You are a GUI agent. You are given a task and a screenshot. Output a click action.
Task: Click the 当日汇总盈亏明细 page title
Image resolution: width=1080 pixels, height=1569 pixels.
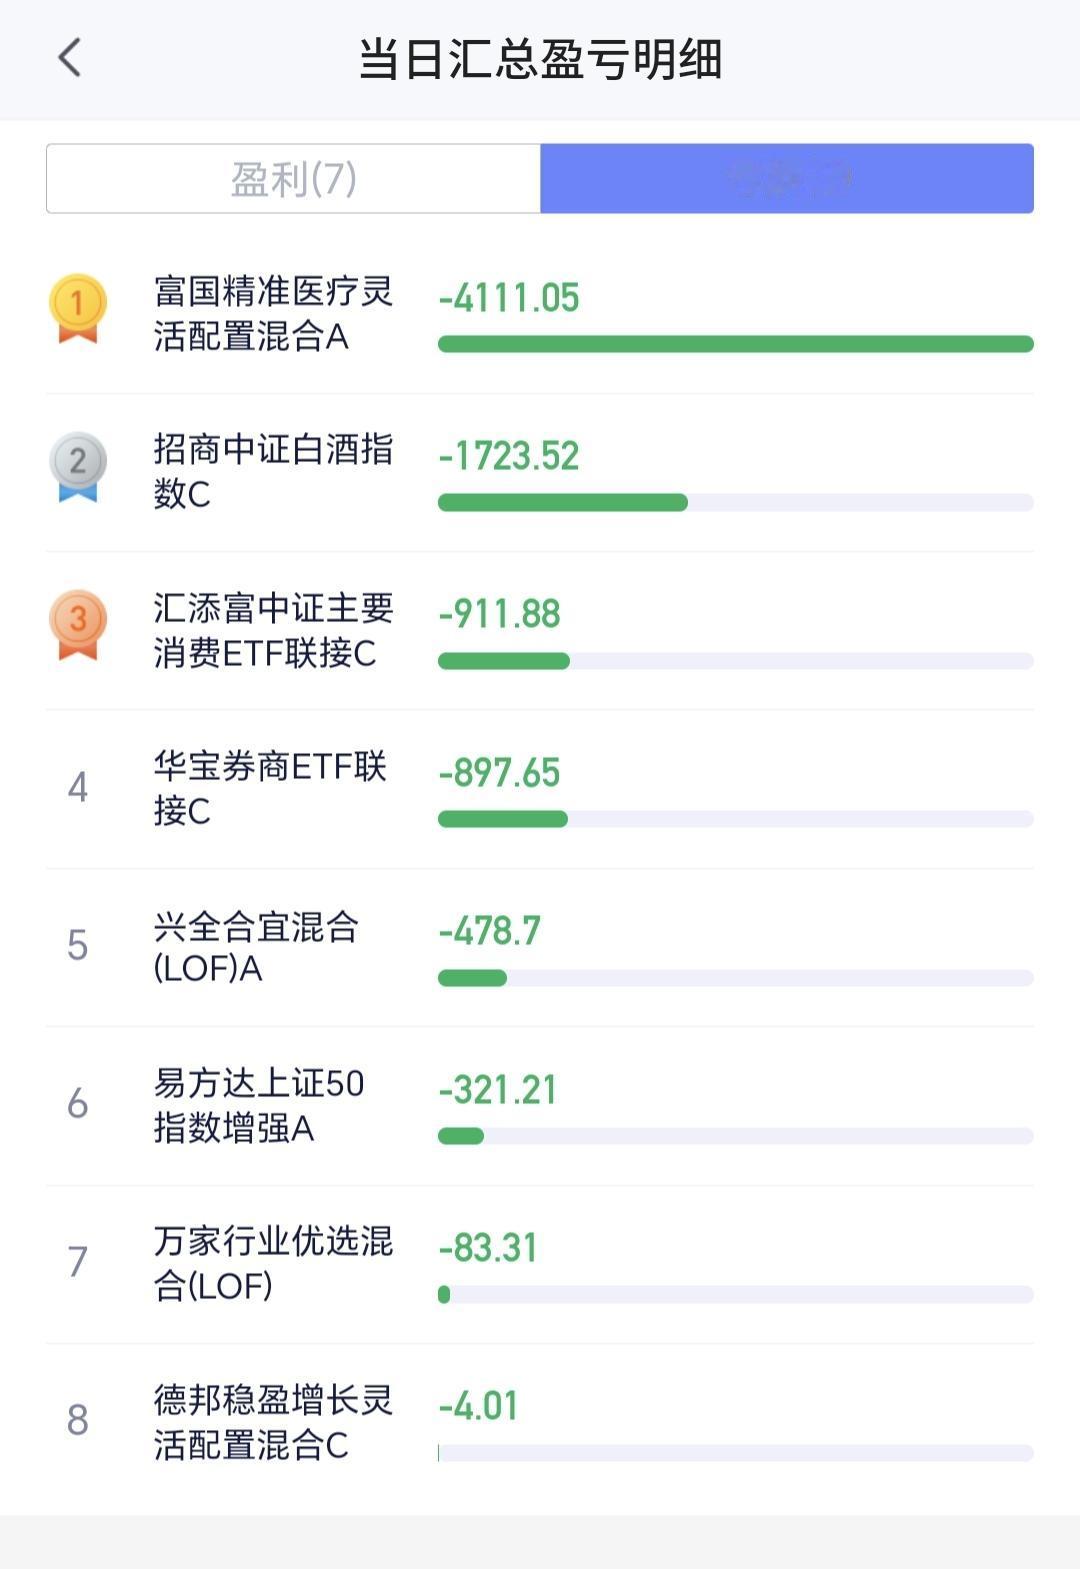point(540,59)
